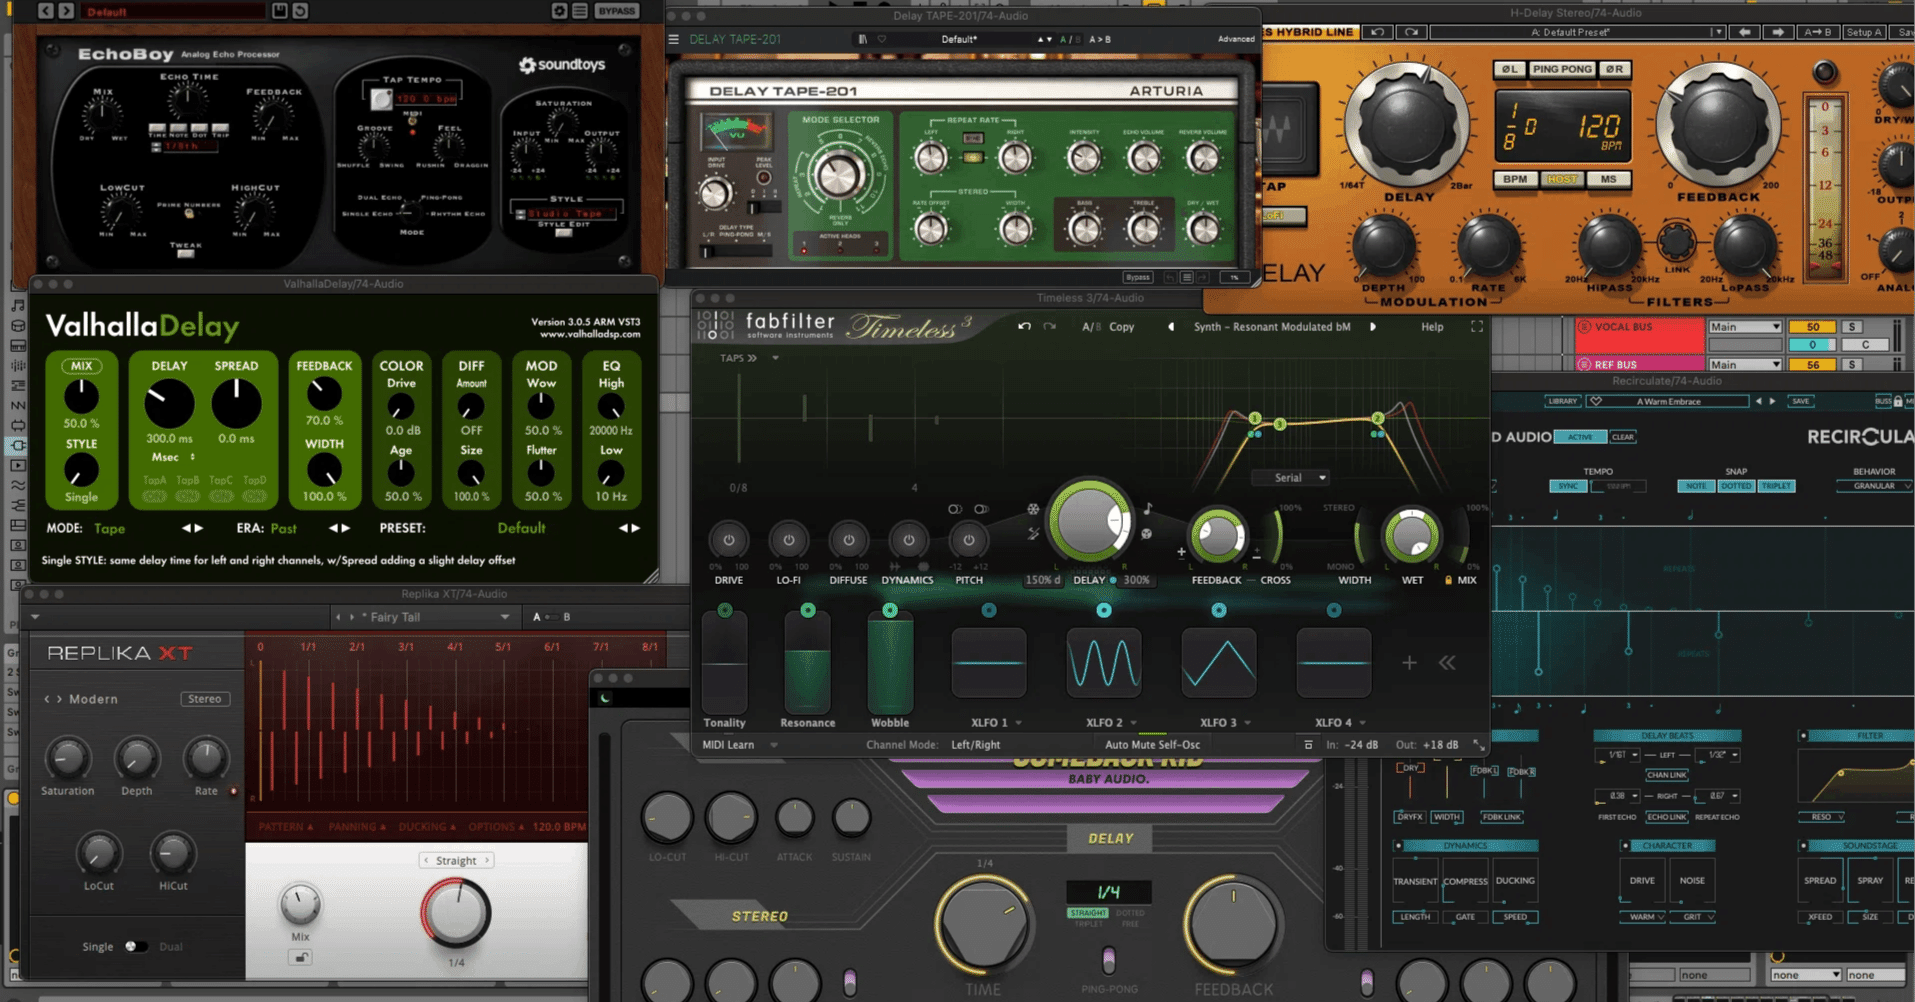Click the fullscreen icon in Timeless 3 header
The width and height of the screenshot is (1915, 1002).
[1476, 325]
